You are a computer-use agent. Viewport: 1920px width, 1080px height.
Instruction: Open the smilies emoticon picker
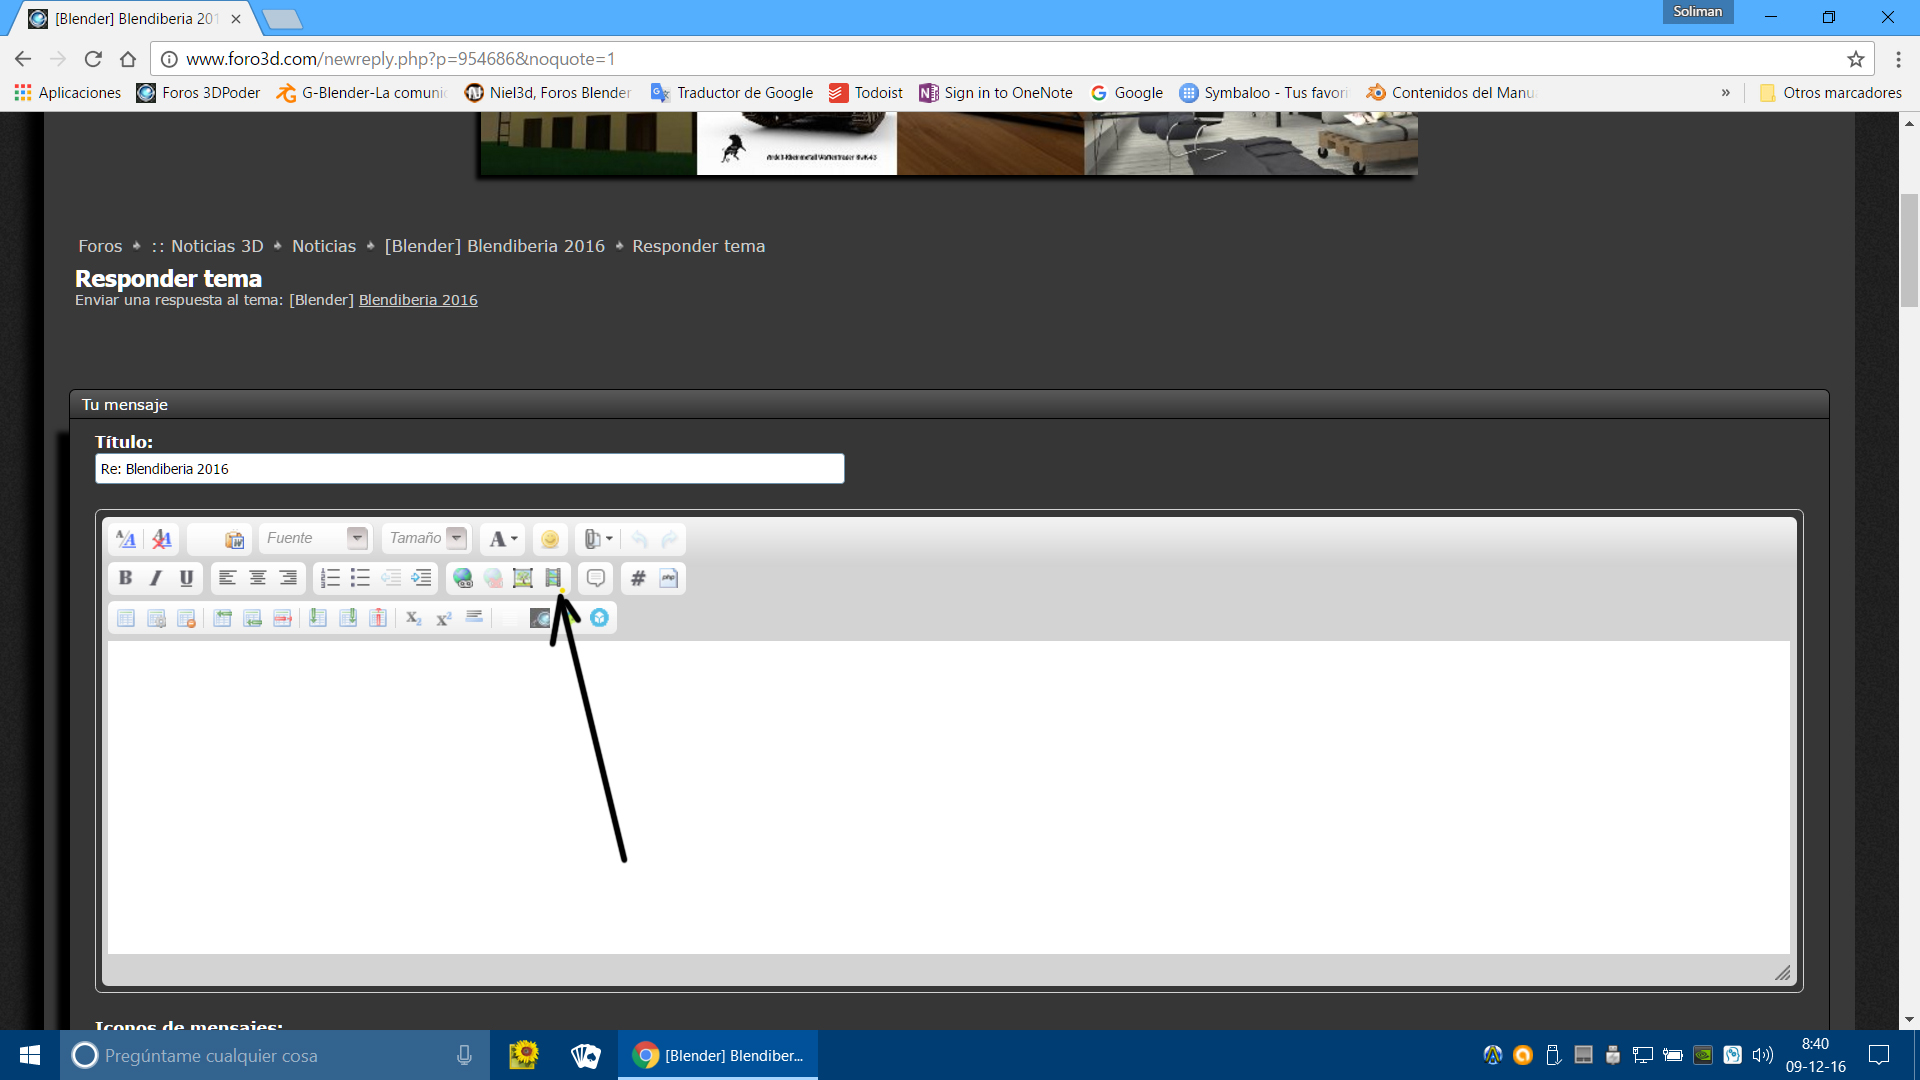550,539
